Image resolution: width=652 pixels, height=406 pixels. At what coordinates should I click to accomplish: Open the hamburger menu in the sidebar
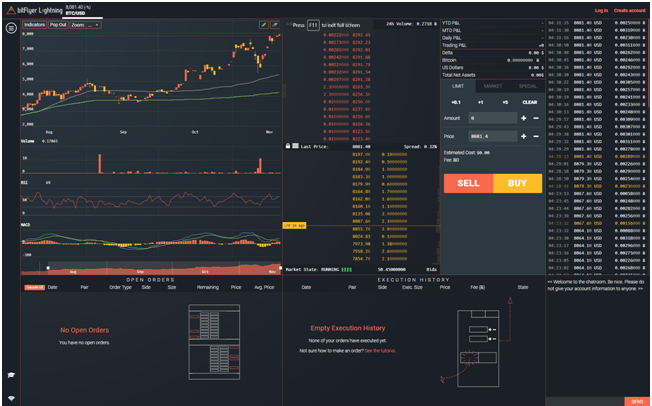pyautogui.click(x=11, y=28)
